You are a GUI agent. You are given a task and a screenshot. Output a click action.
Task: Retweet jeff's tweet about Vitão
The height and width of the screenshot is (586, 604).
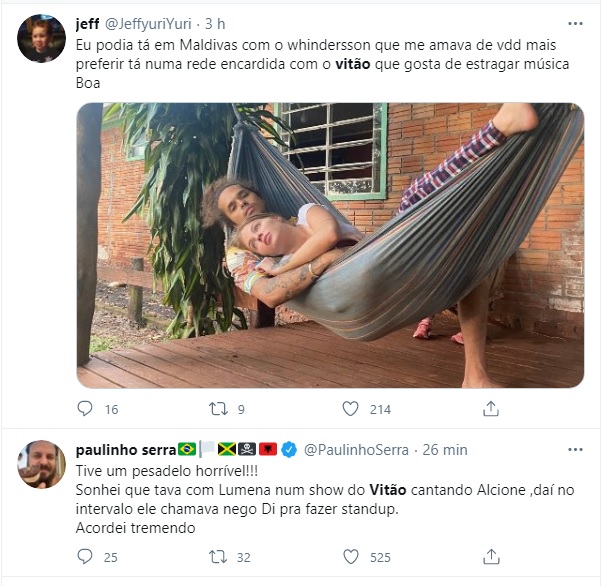click(x=219, y=409)
